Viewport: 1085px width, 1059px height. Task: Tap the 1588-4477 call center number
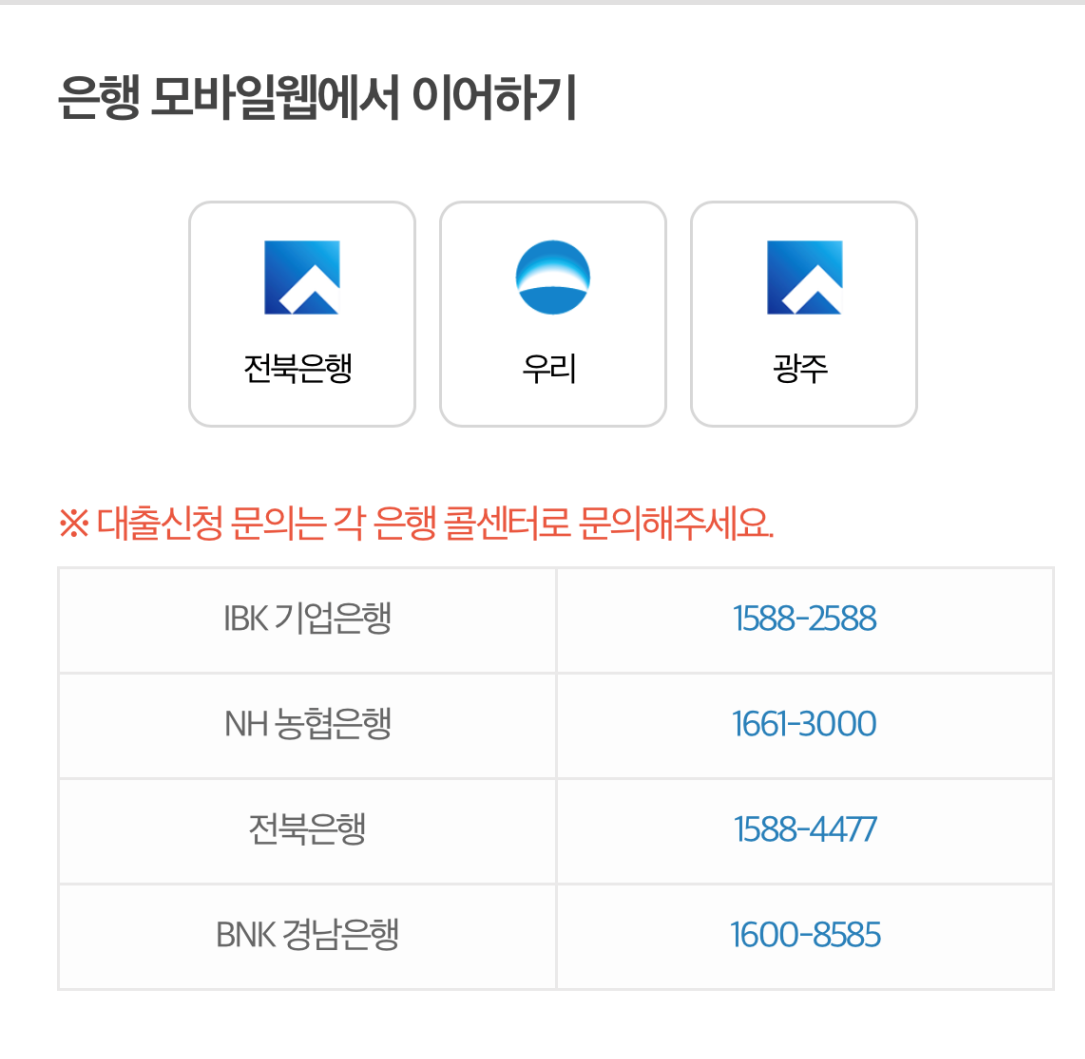pos(804,830)
